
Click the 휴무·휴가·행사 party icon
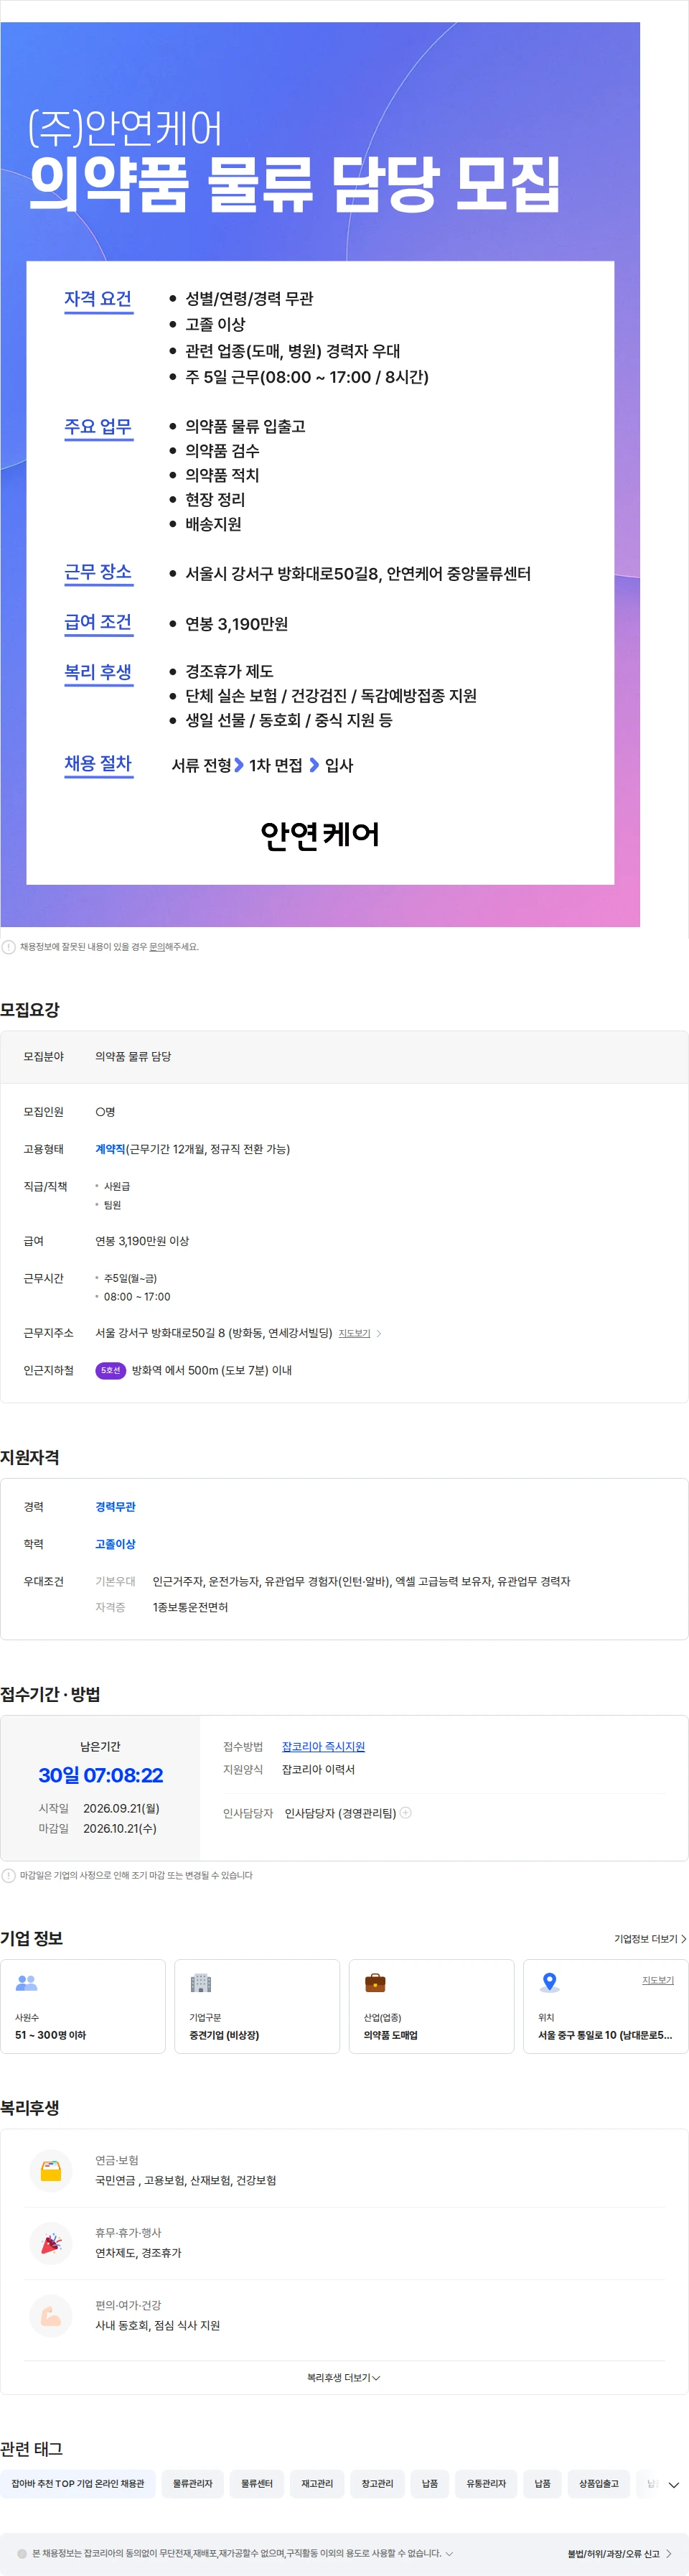click(x=51, y=2243)
